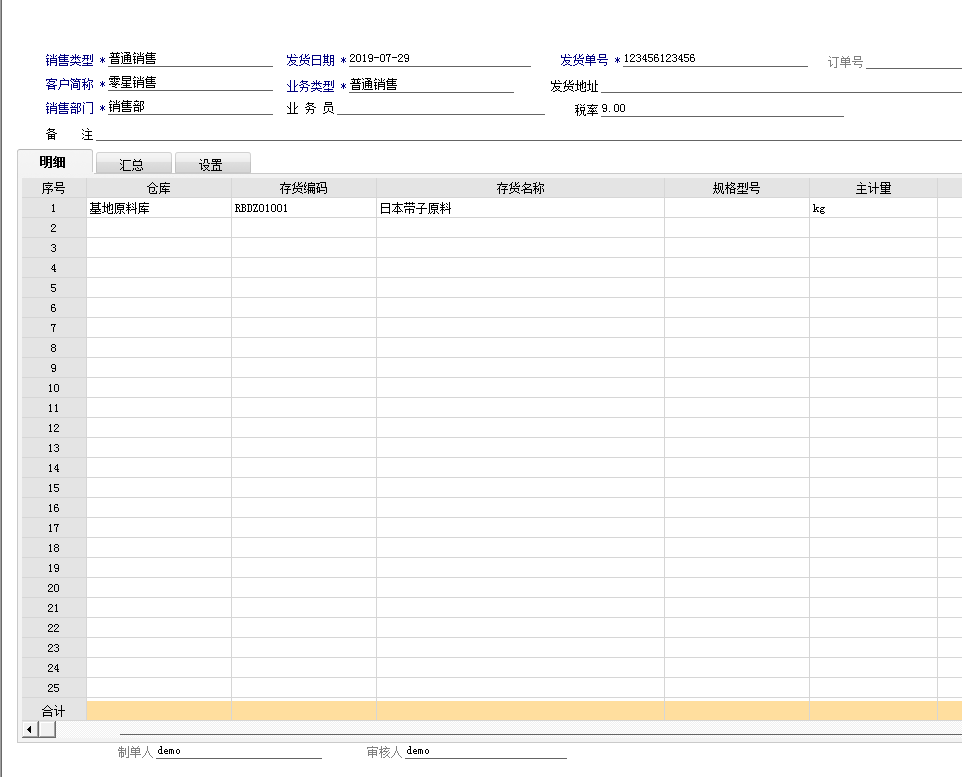The width and height of the screenshot is (962, 777).
Task: Click the 业务员 input field
Action: coord(441,107)
